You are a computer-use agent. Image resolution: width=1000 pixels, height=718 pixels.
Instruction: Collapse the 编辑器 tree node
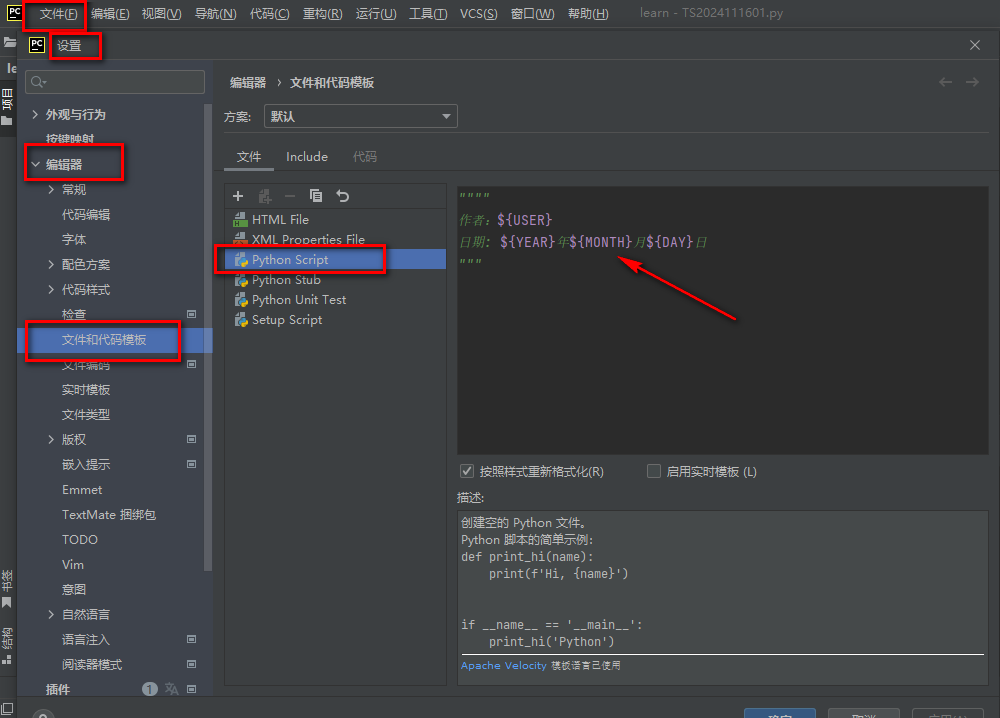coord(35,165)
